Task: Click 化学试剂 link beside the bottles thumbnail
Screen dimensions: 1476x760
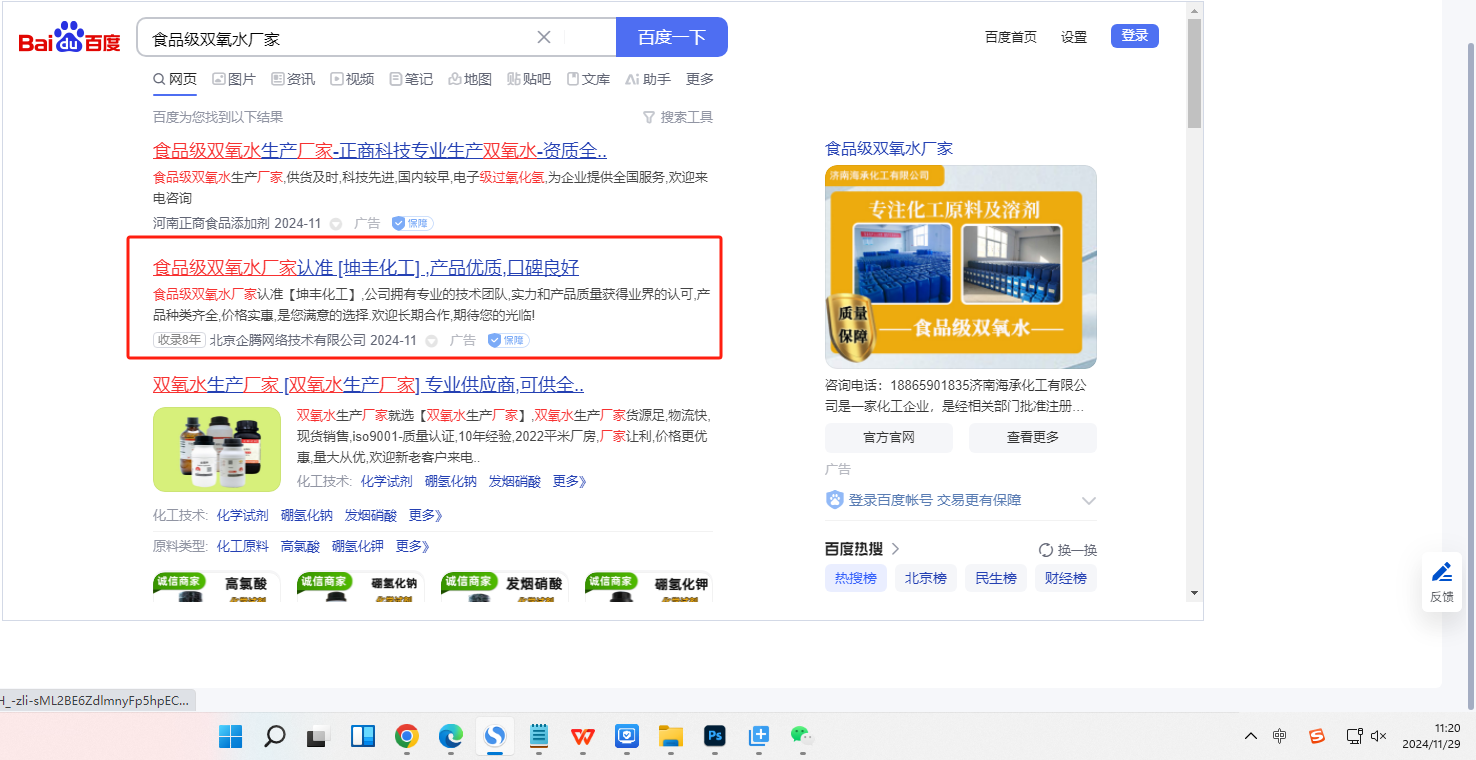Action: point(387,481)
